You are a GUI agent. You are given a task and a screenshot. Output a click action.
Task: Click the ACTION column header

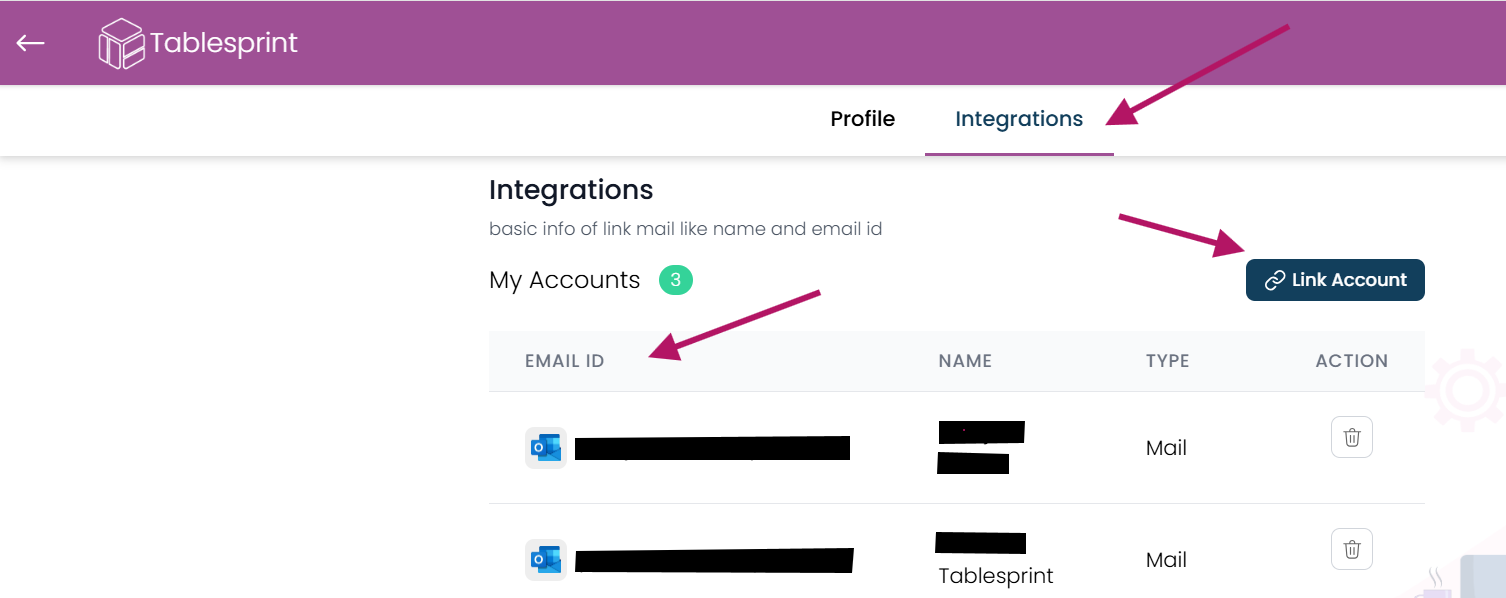[1352, 361]
